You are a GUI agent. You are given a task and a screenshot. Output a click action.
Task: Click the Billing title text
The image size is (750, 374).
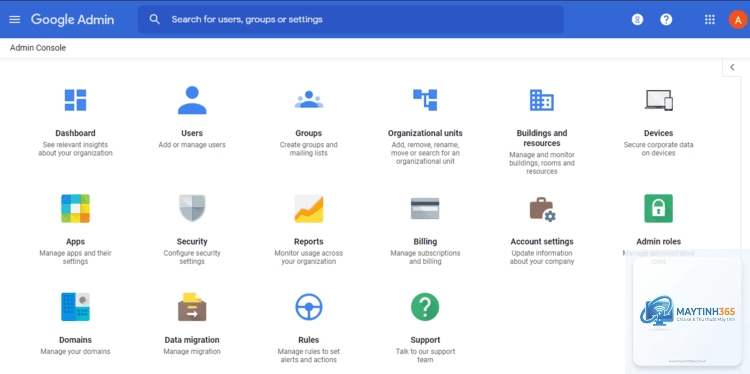(425, 242)
